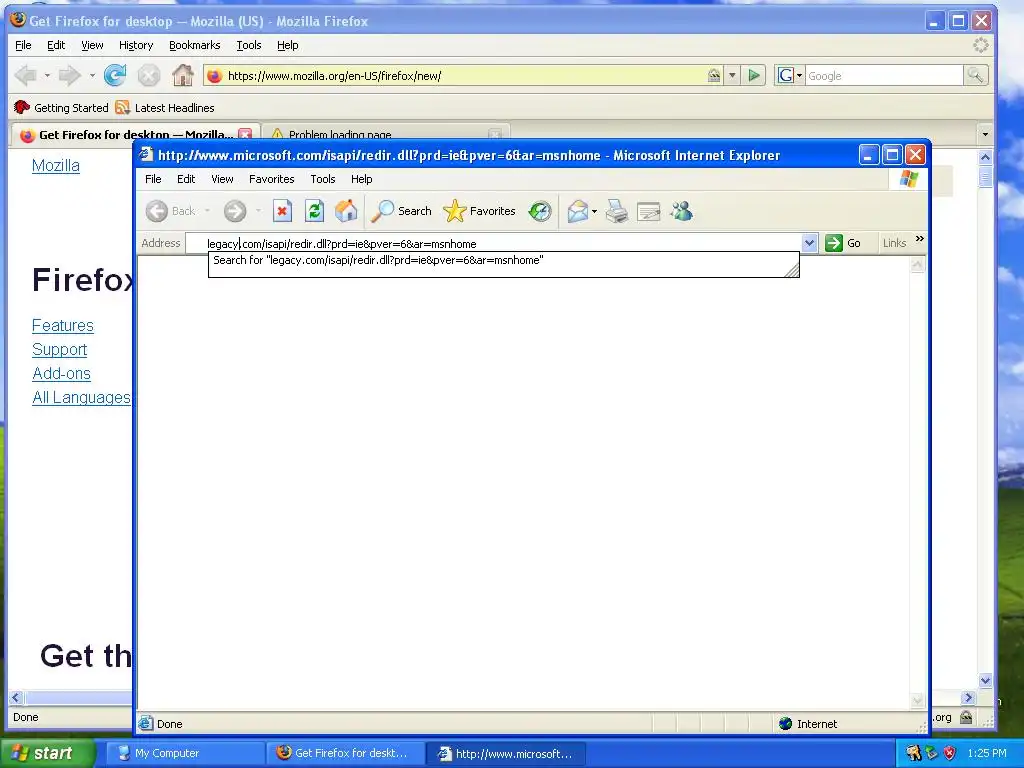
Task: Click the Internet Explorer Search button
Action: coord(402,211)
